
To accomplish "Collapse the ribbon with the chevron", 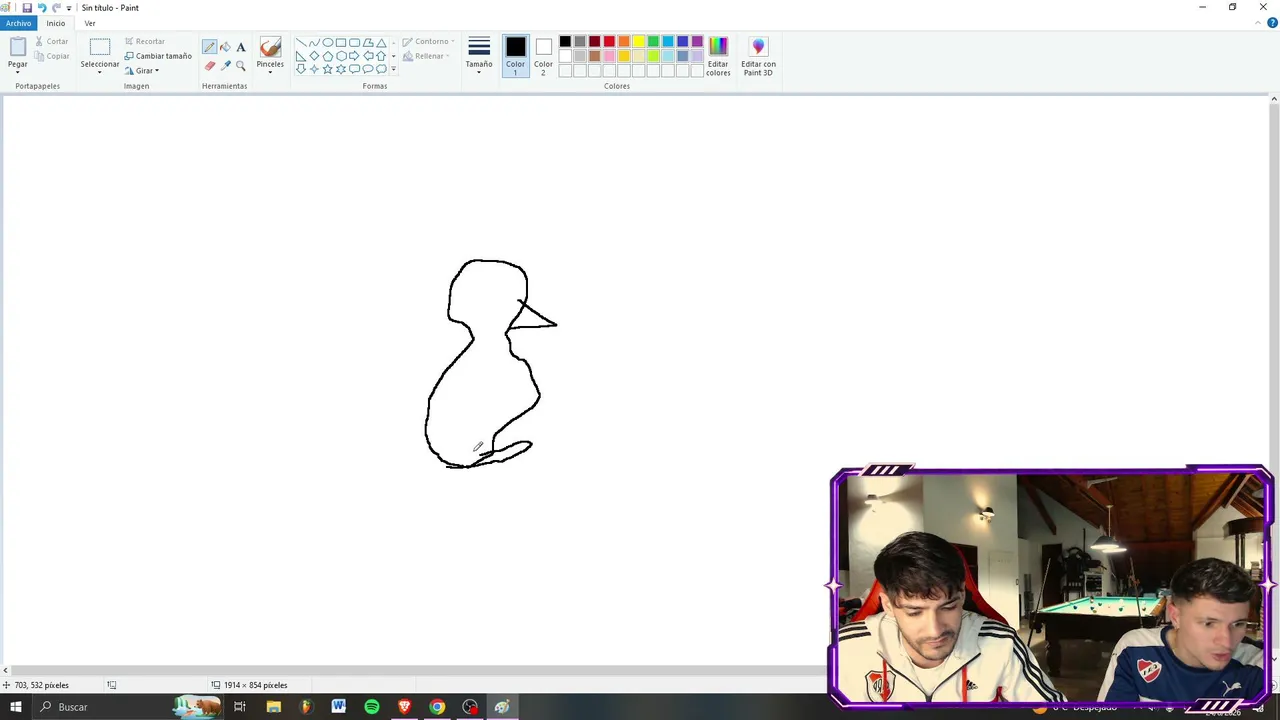I will pos(1258,23).
